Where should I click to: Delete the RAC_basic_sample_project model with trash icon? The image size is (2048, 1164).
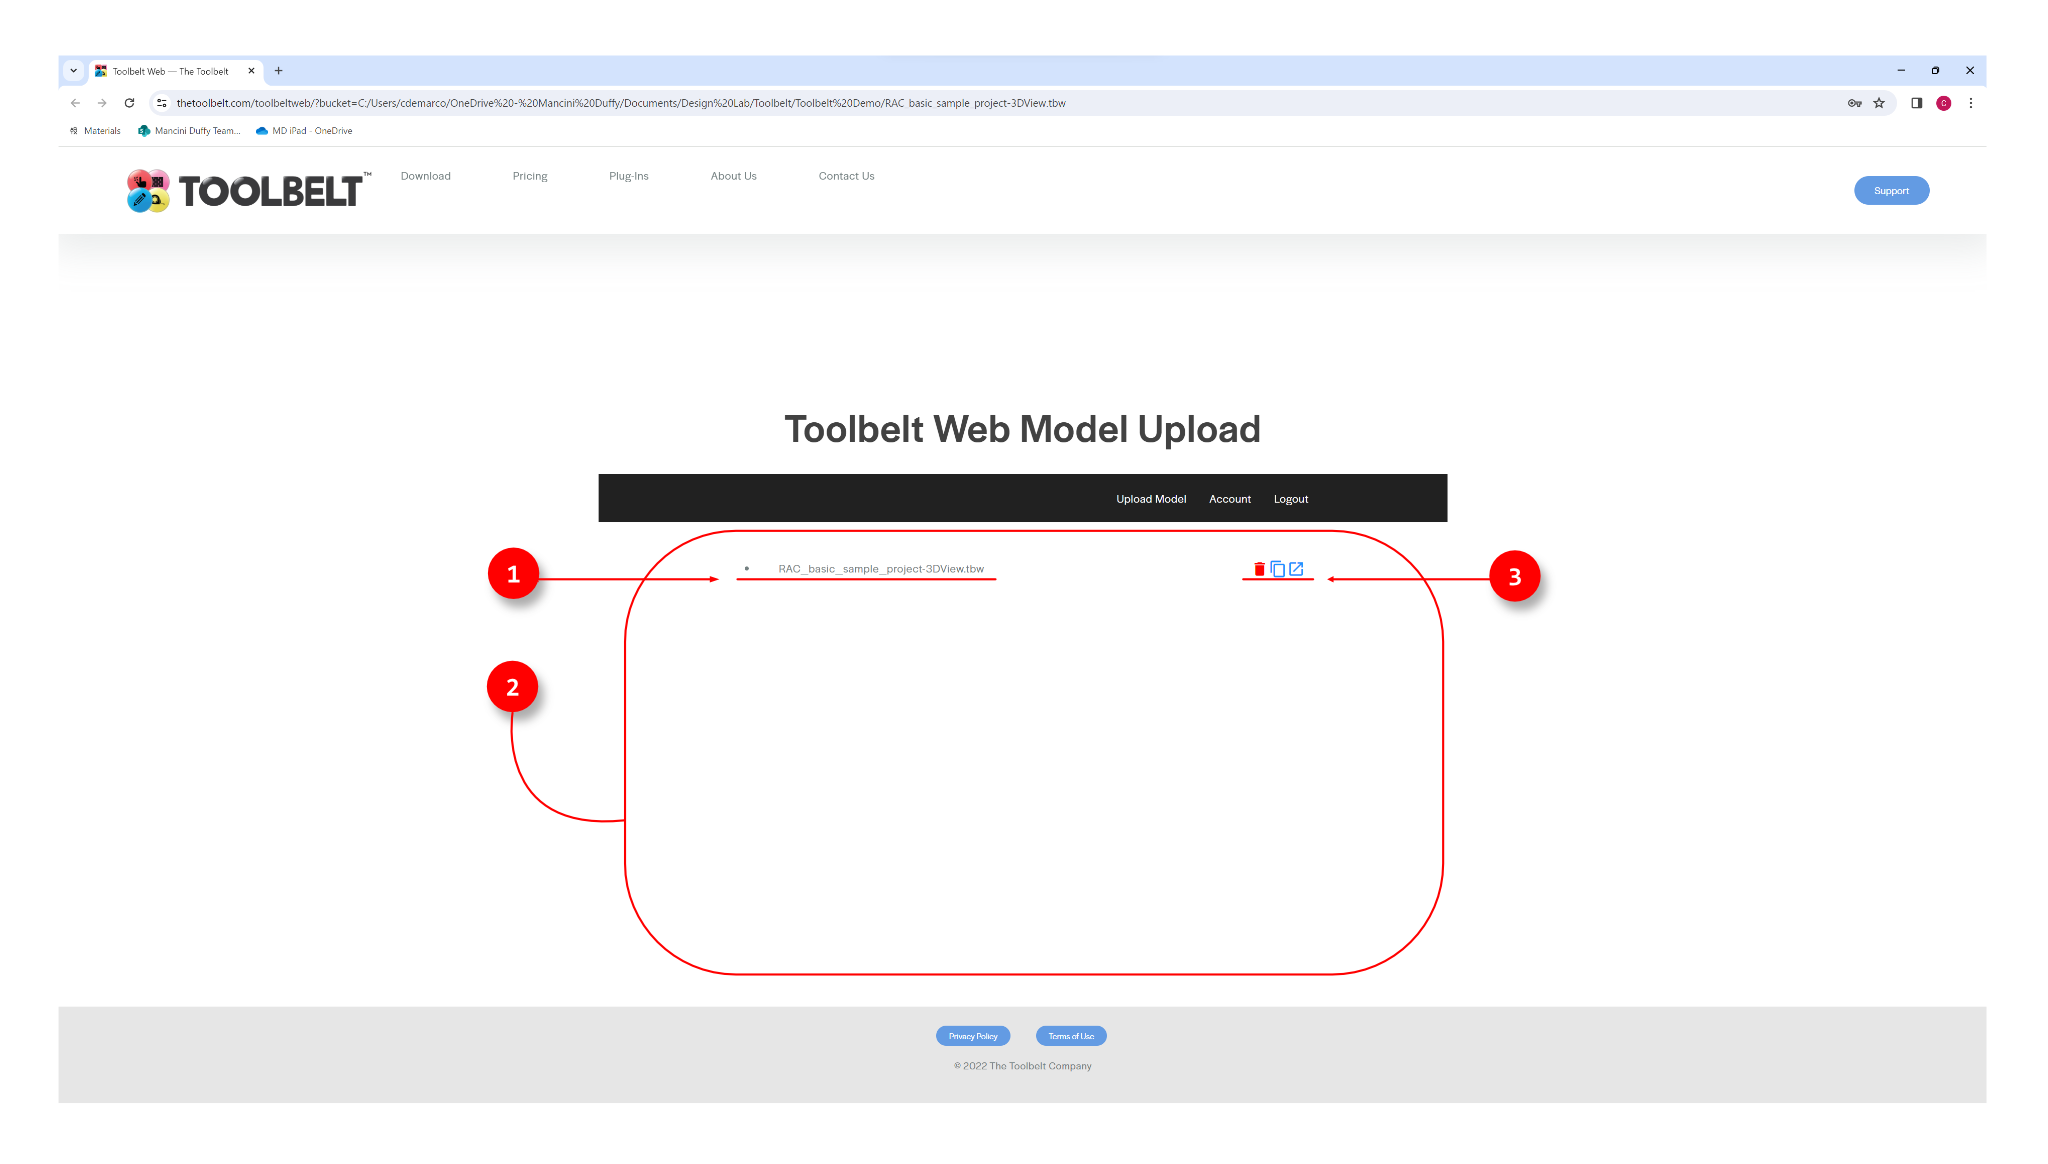[1259, 569]
